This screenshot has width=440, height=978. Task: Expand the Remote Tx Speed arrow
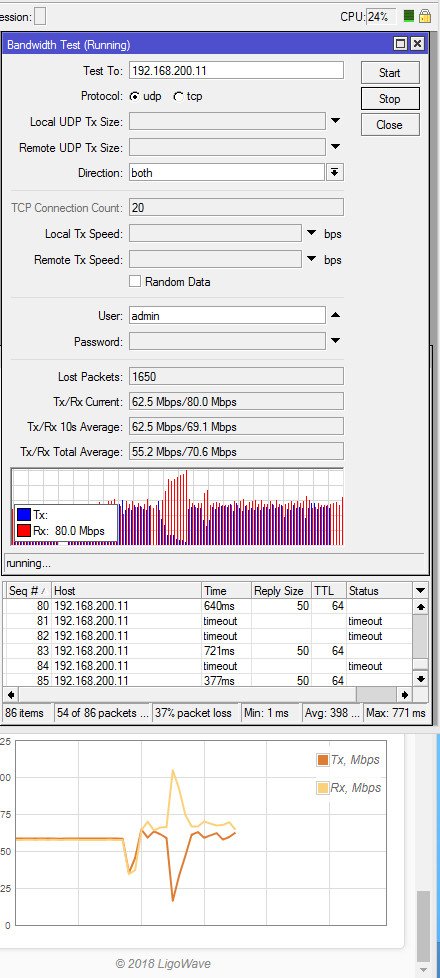coord(312,259)
